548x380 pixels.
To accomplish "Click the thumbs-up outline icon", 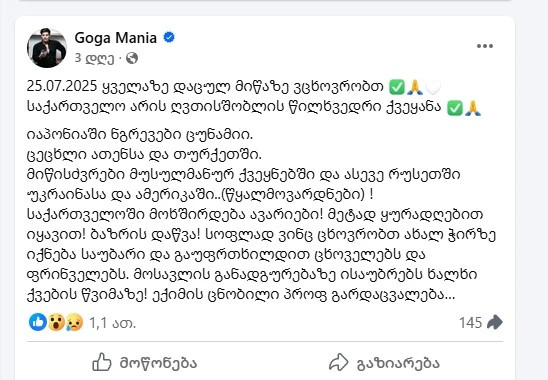I will point(102,362).
